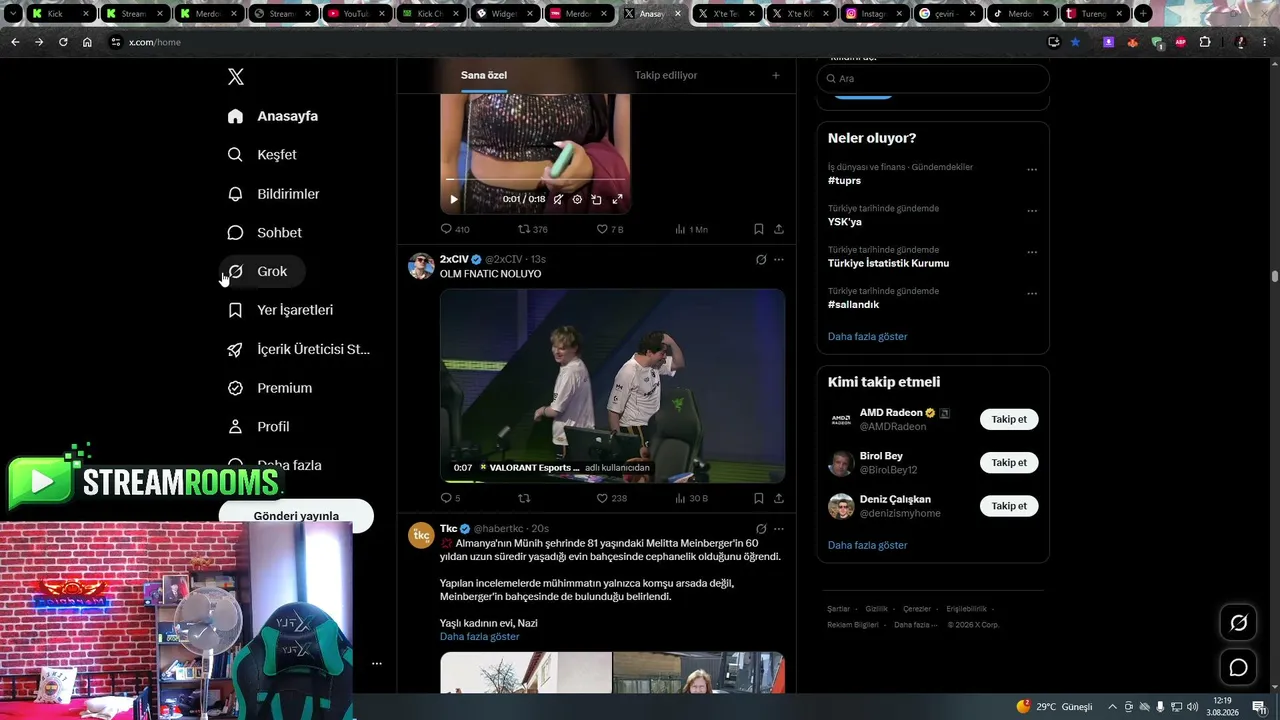Screen dimensions: 1280x720
Task: Open İçerik Üreticisi Stüdyosu
Action: click(299, 349)
